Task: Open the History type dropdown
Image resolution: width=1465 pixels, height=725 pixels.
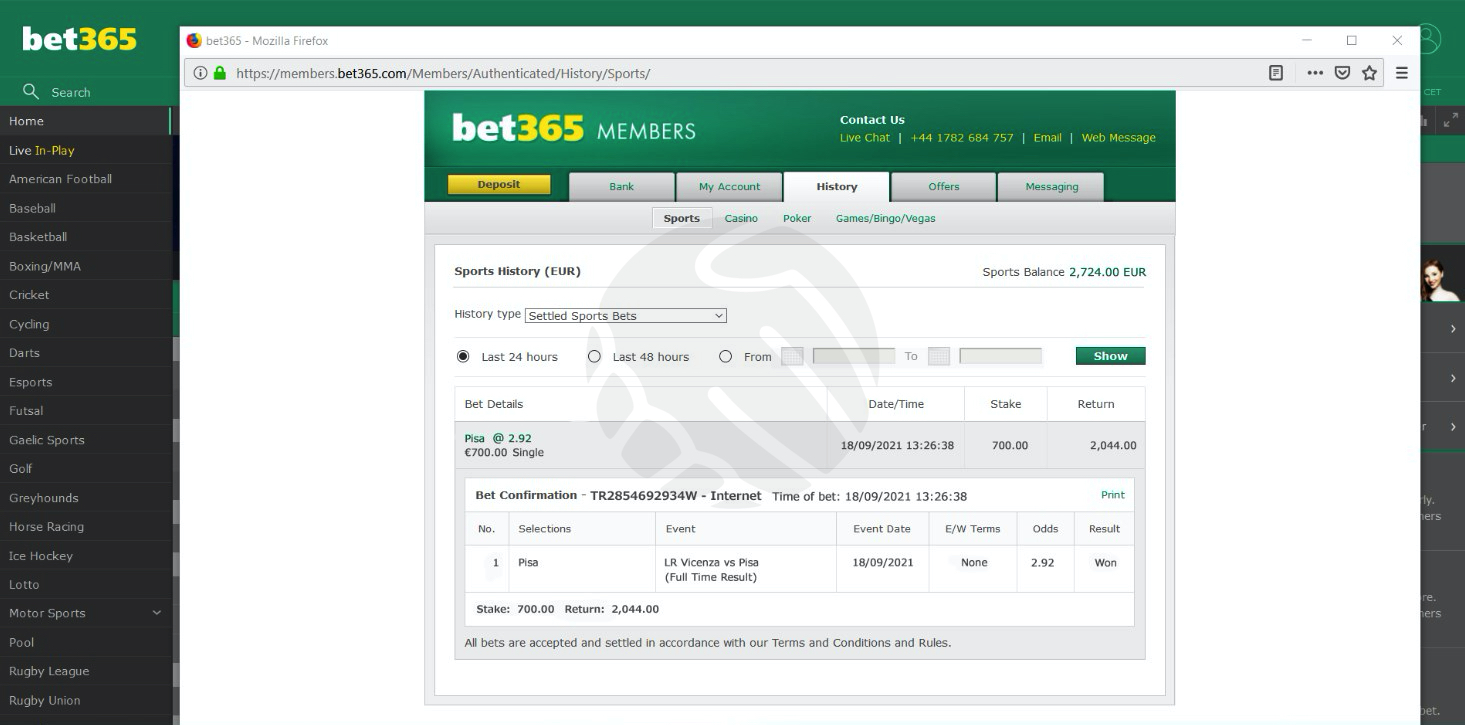Action: click(626, 316)
